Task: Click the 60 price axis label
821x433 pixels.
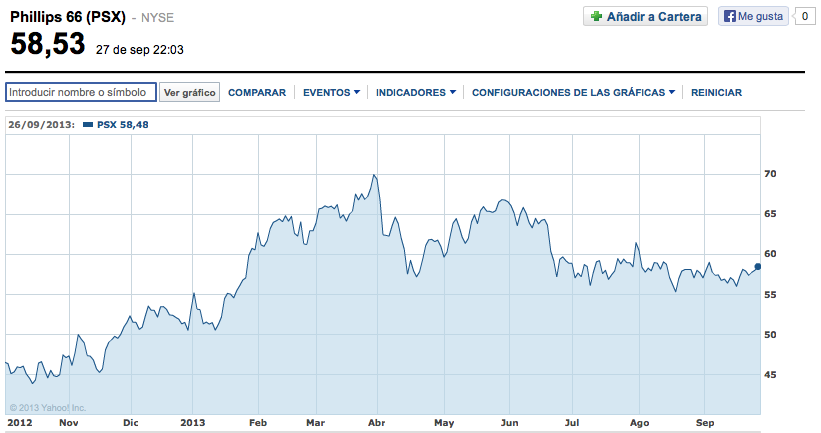Action: point(770,254)
